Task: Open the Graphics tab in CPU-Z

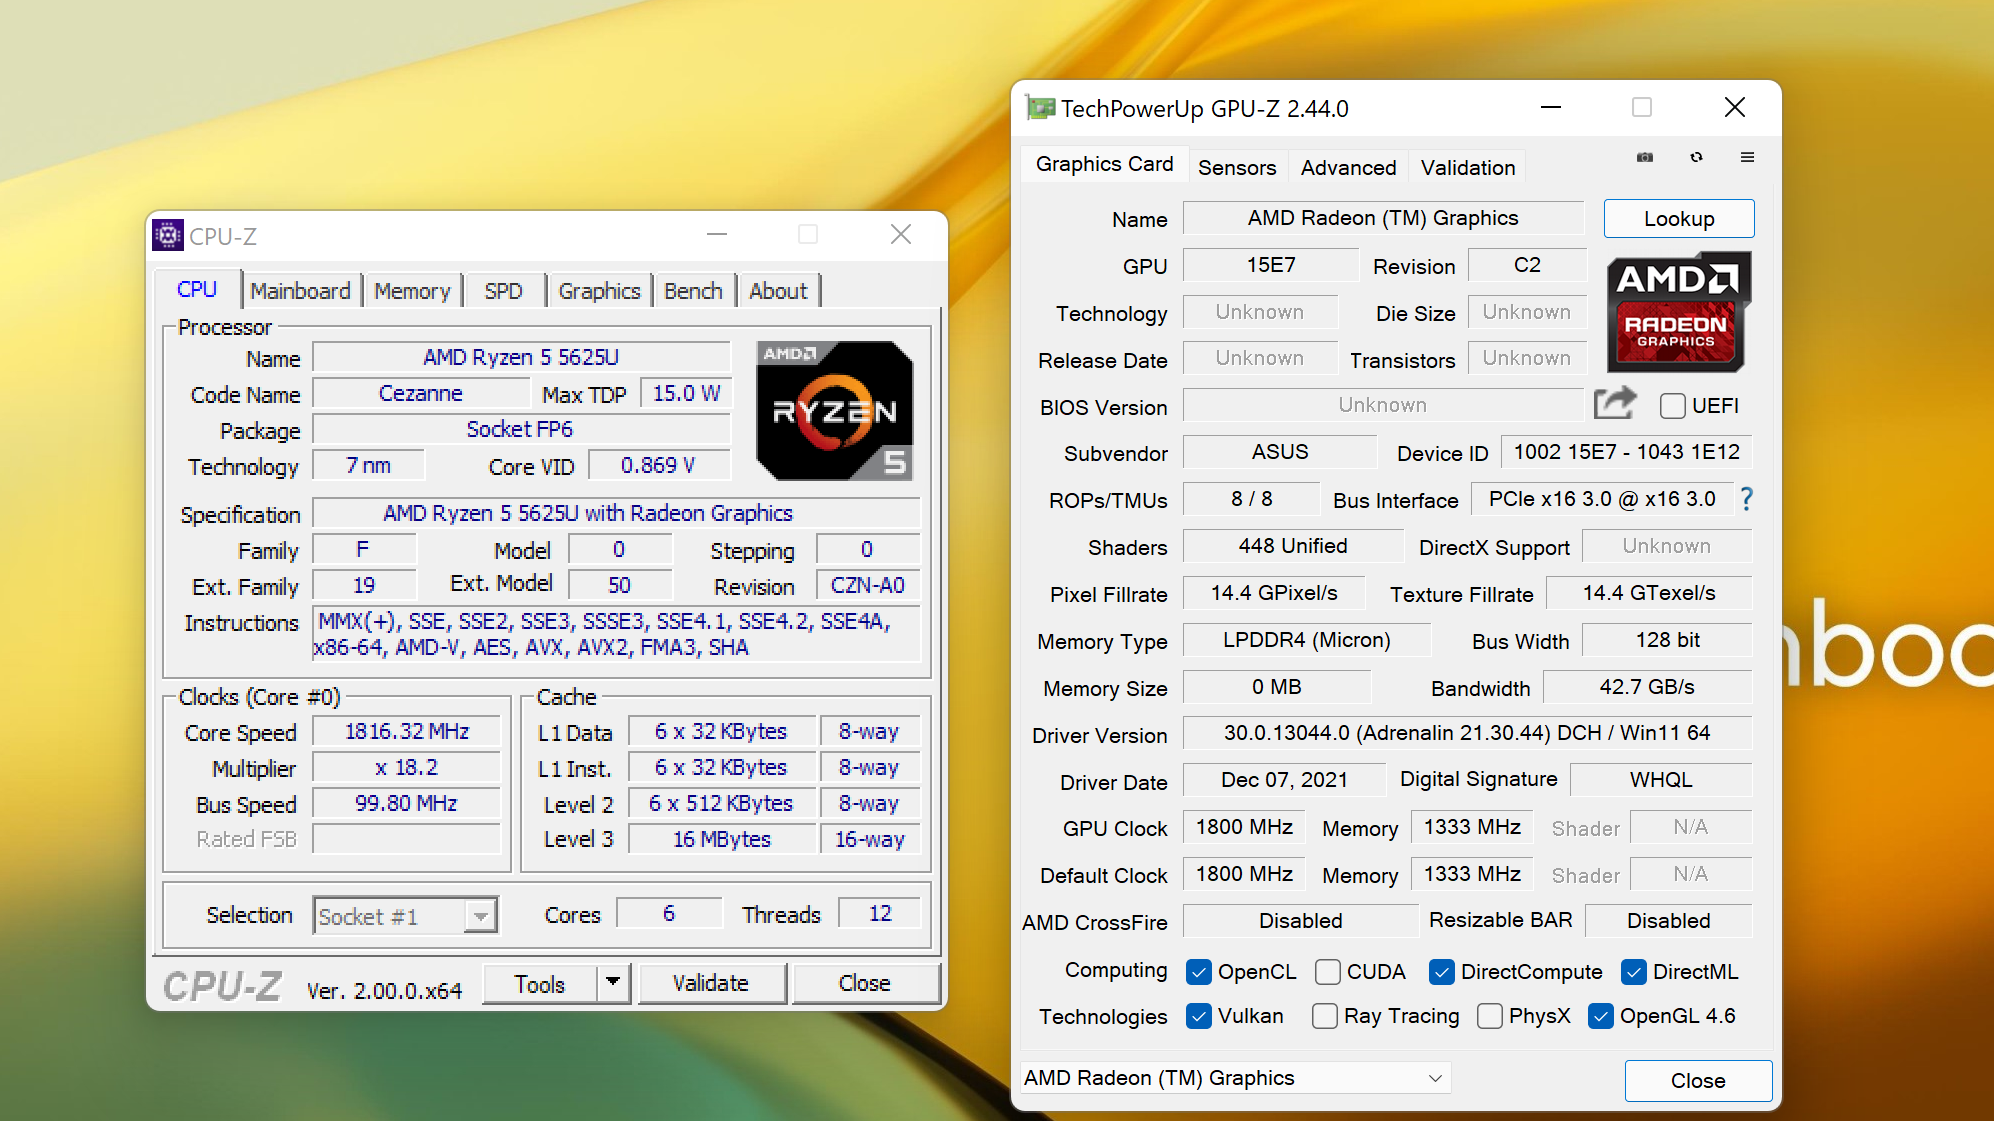Action: 599,291
